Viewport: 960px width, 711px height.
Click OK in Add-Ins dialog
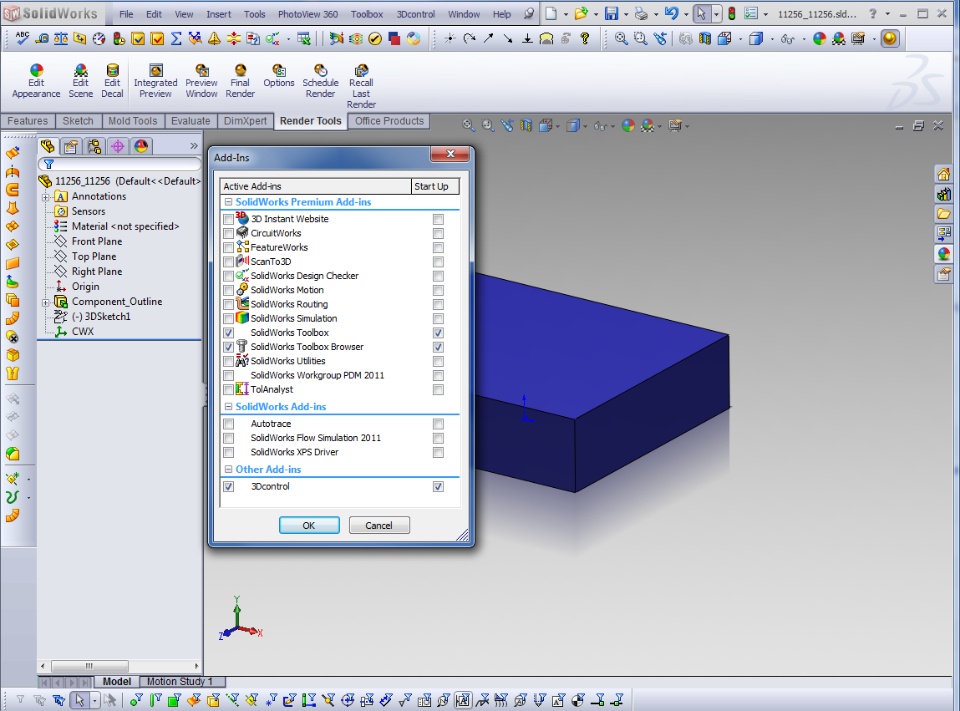click(309, 525)
